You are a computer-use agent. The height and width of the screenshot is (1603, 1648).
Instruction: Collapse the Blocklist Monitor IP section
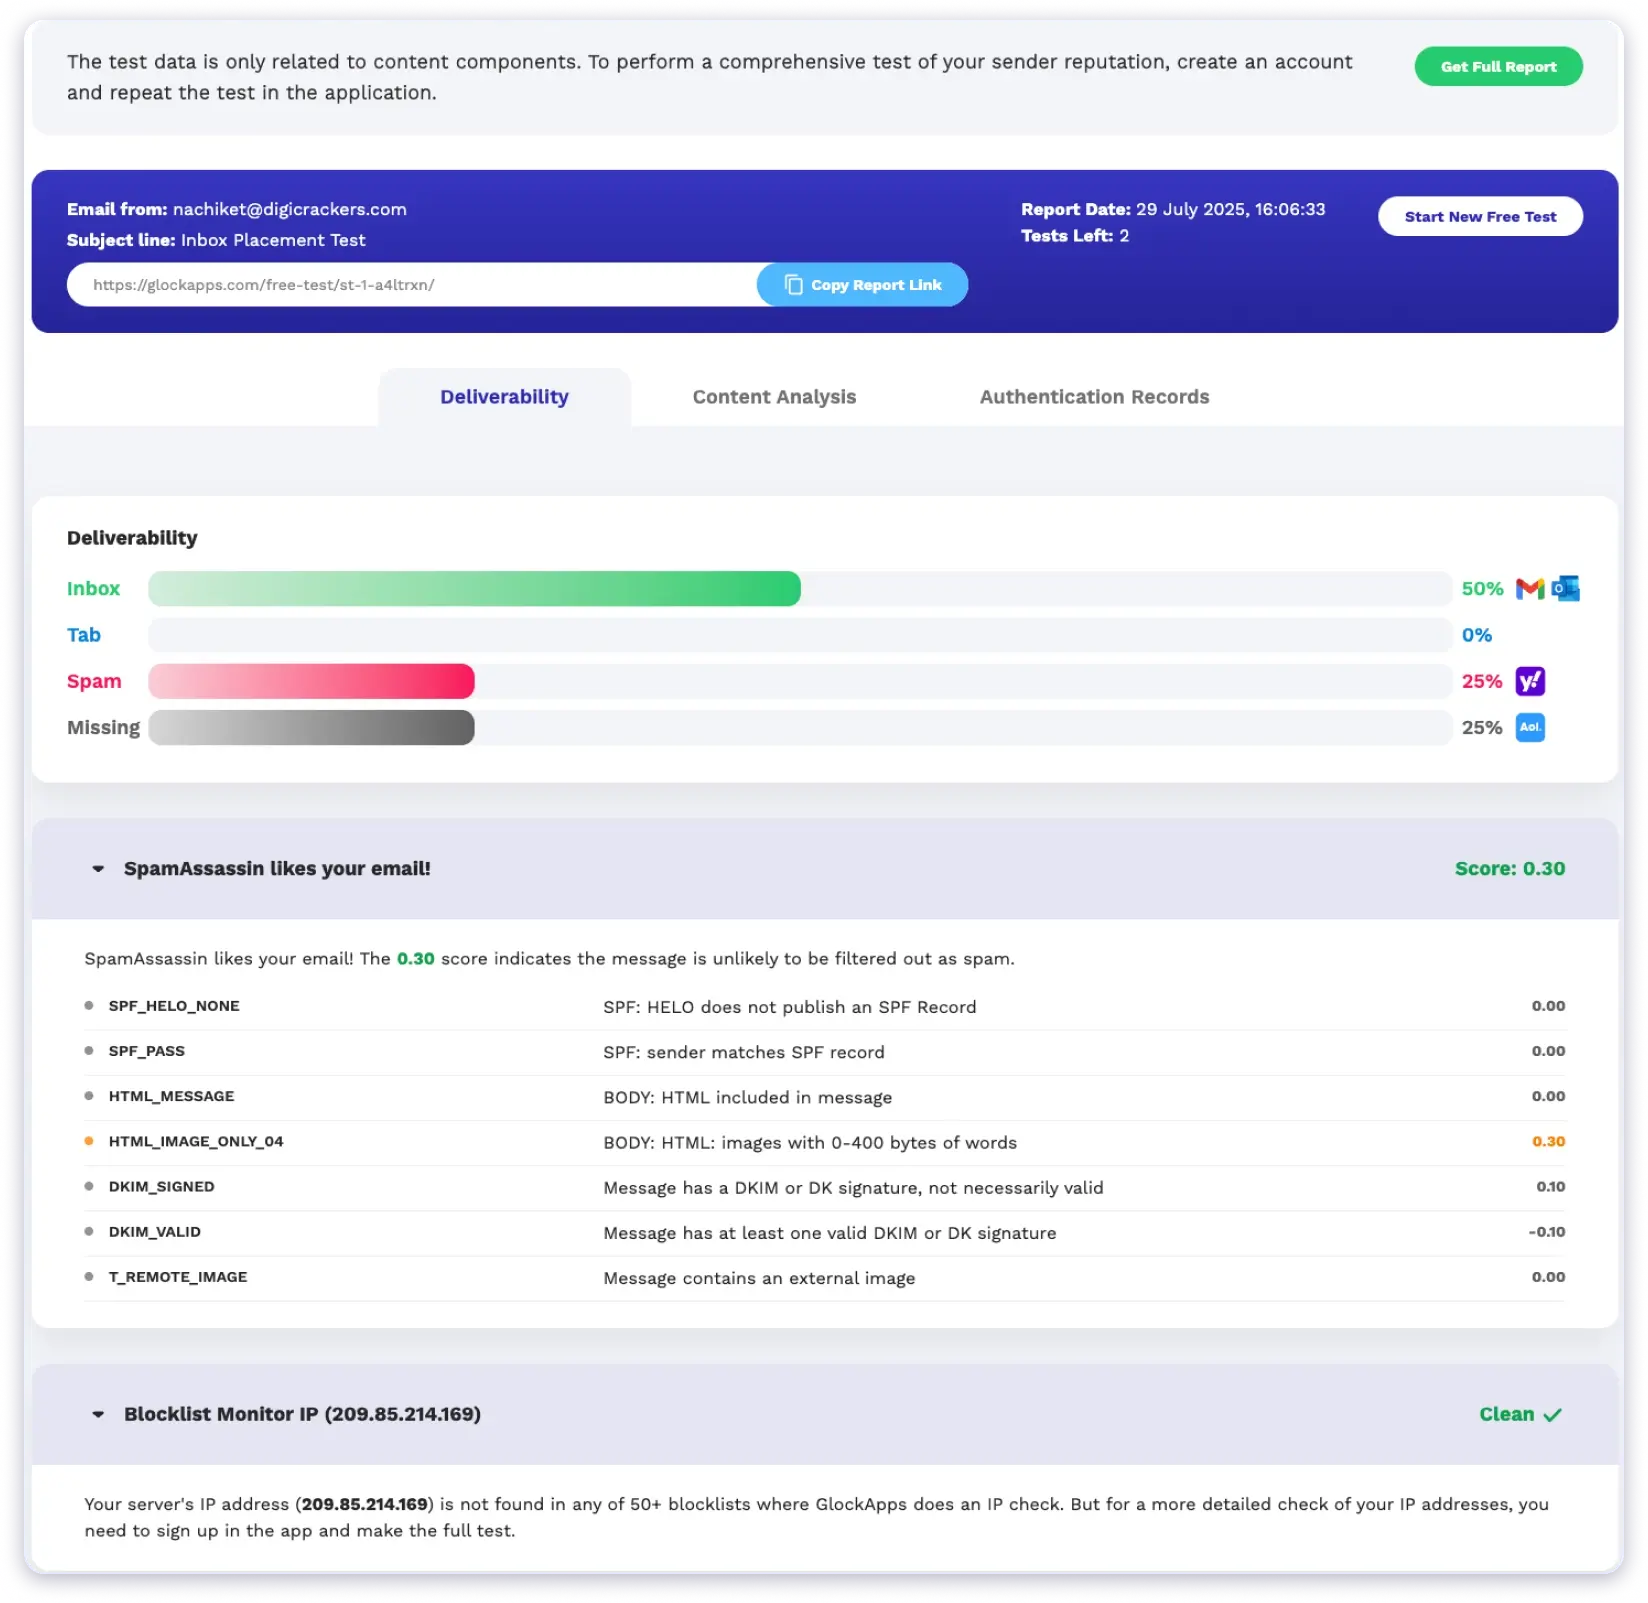tap(97, 1415)
